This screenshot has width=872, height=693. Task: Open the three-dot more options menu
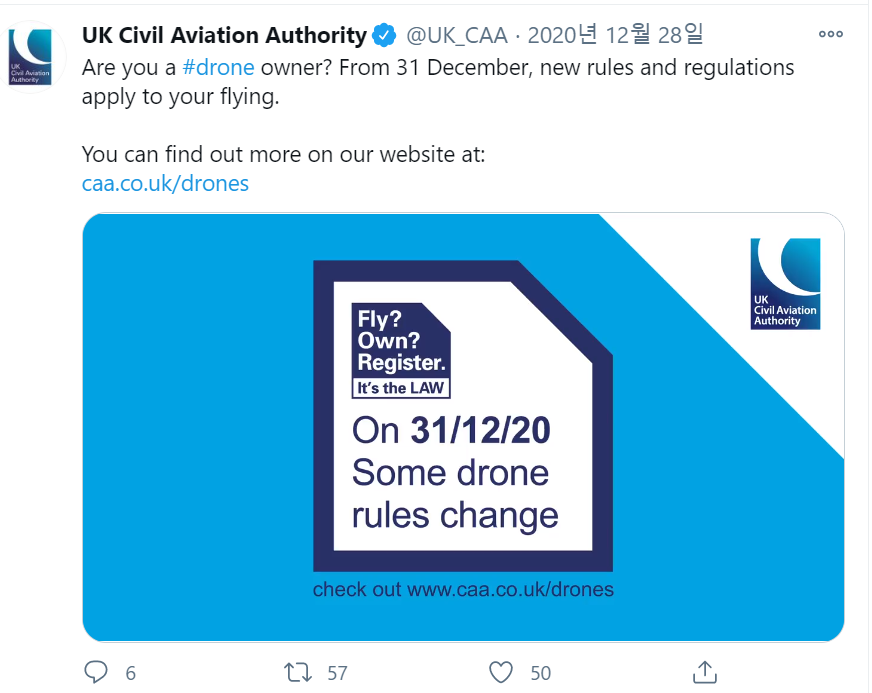click(x=831, y=34)
